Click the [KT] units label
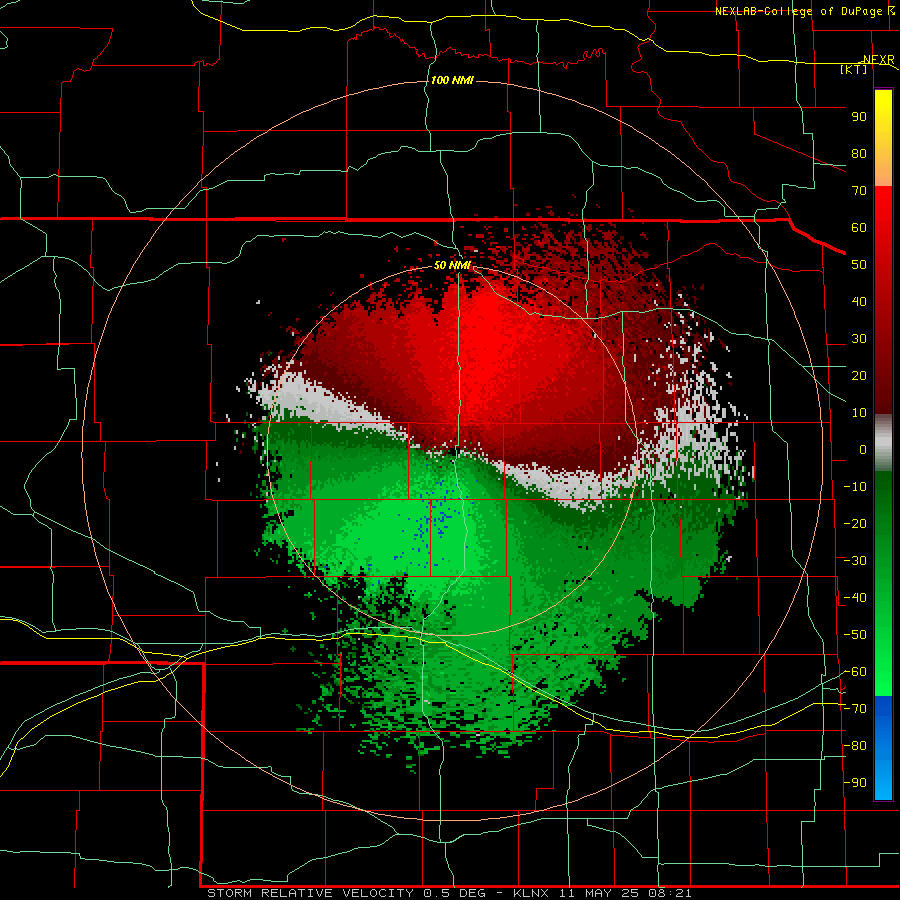Screen dimensions: 900x900 (x=854, y=69)
